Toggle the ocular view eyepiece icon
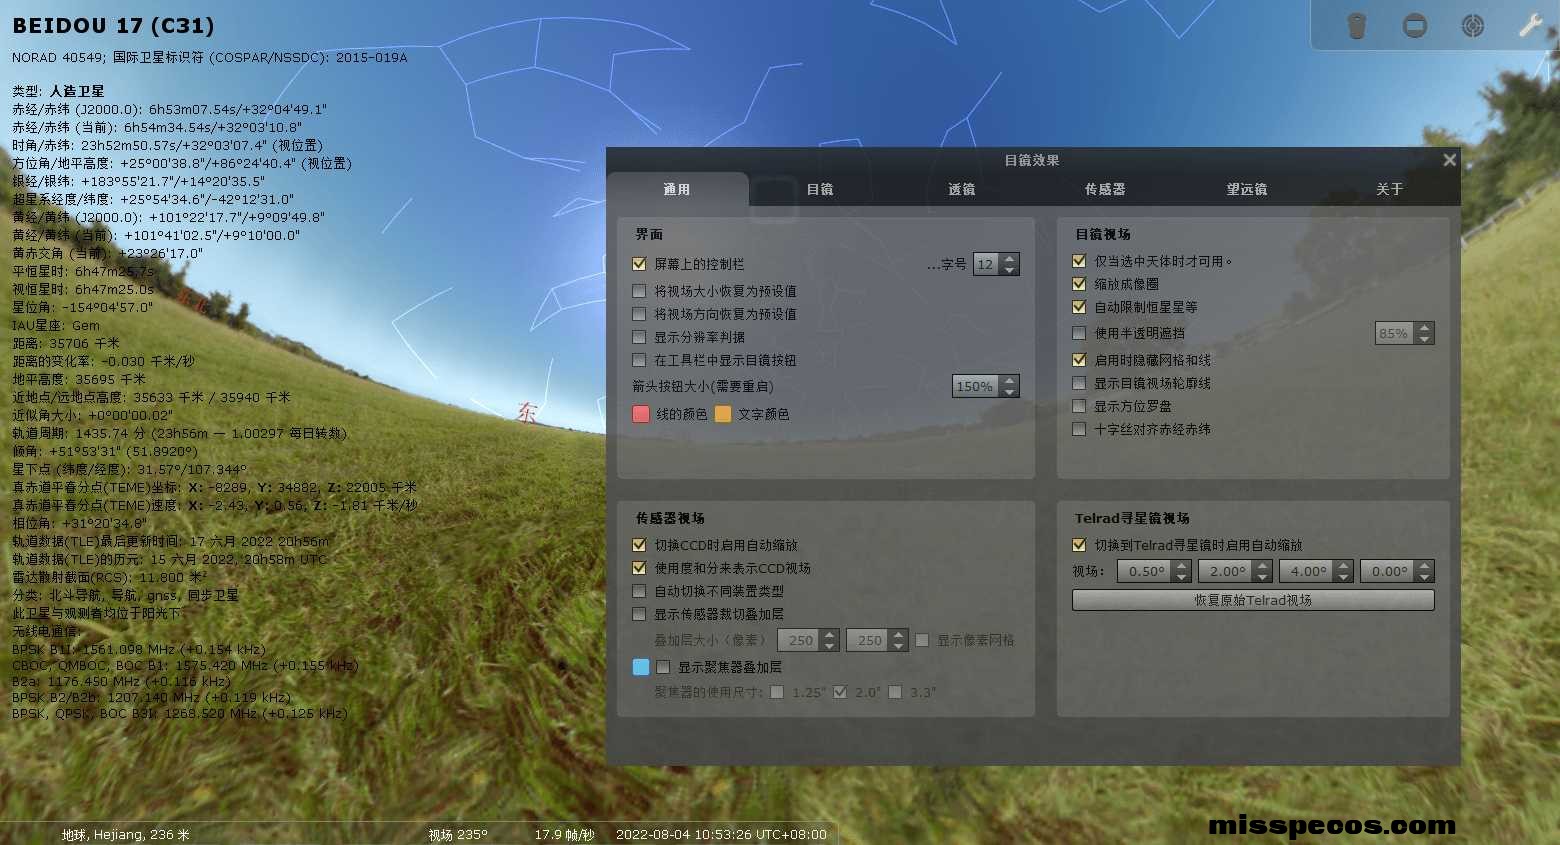Image resolution: width=1560 pixels, height=845 pixels. (x=1356, y=25)
